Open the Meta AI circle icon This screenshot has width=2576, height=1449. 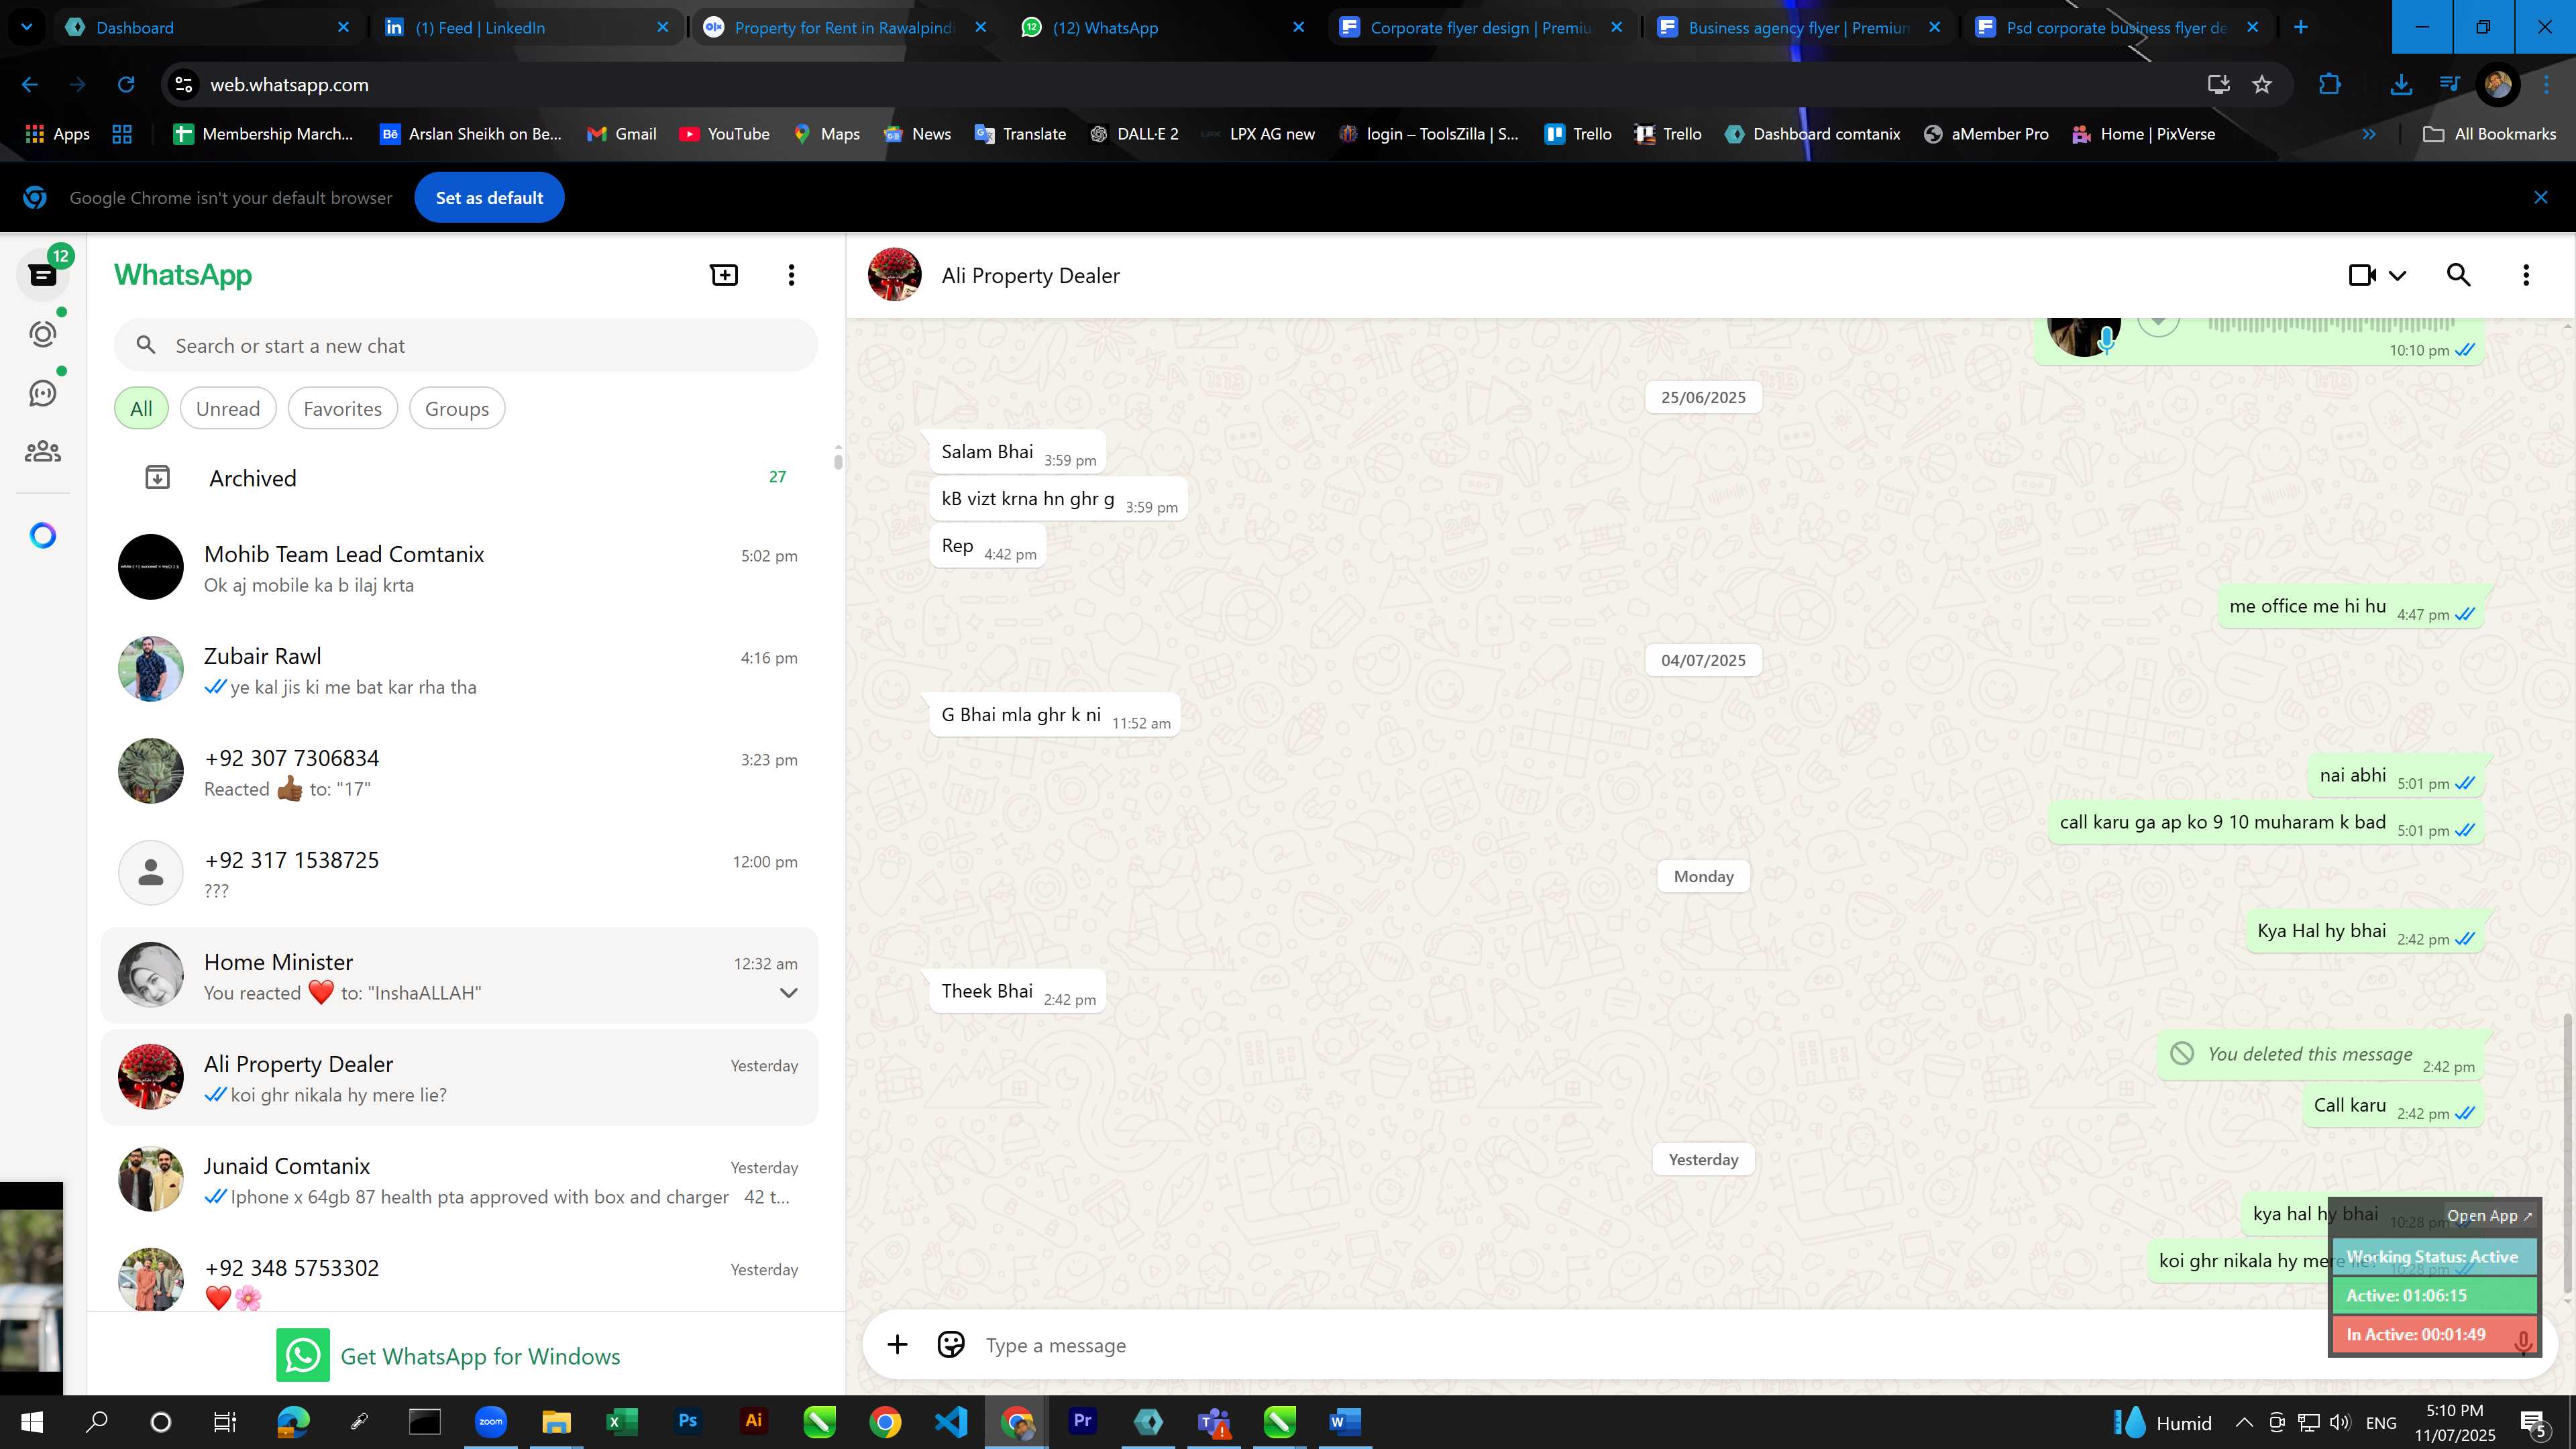click(43, 536)
